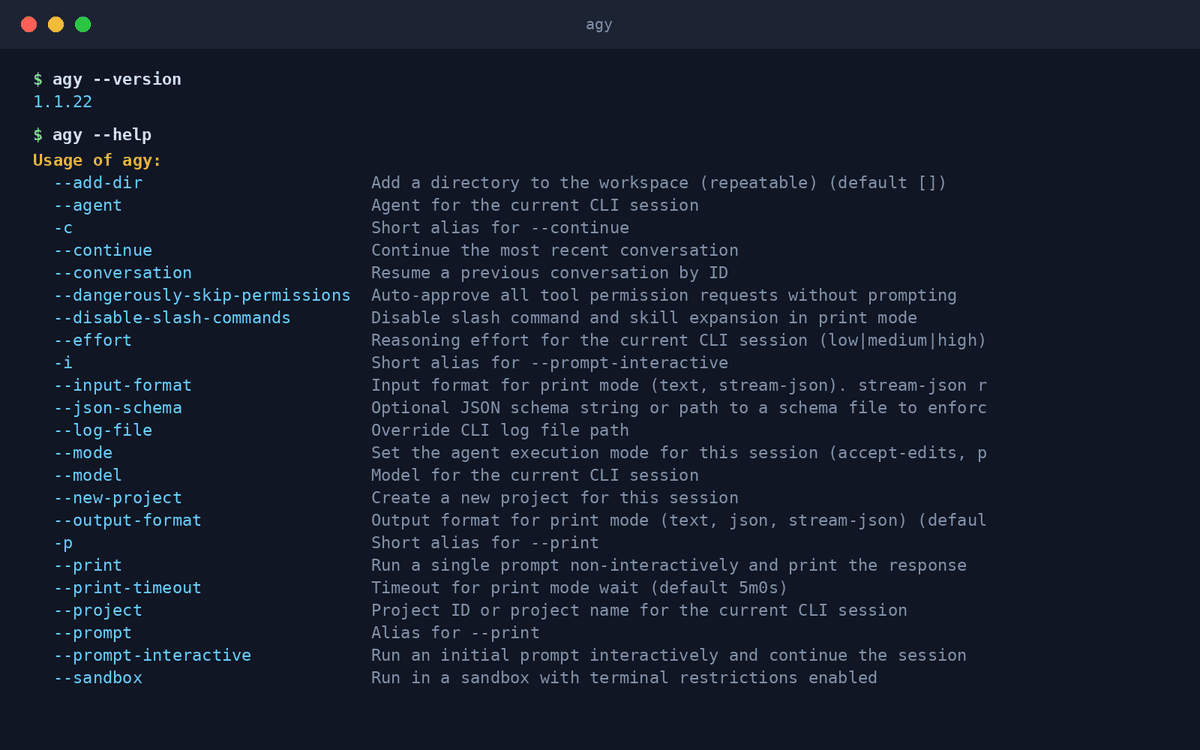The image size is (1200, 750).
Task: Click 'Override CLI log file path' description
Action: point(500,430)
